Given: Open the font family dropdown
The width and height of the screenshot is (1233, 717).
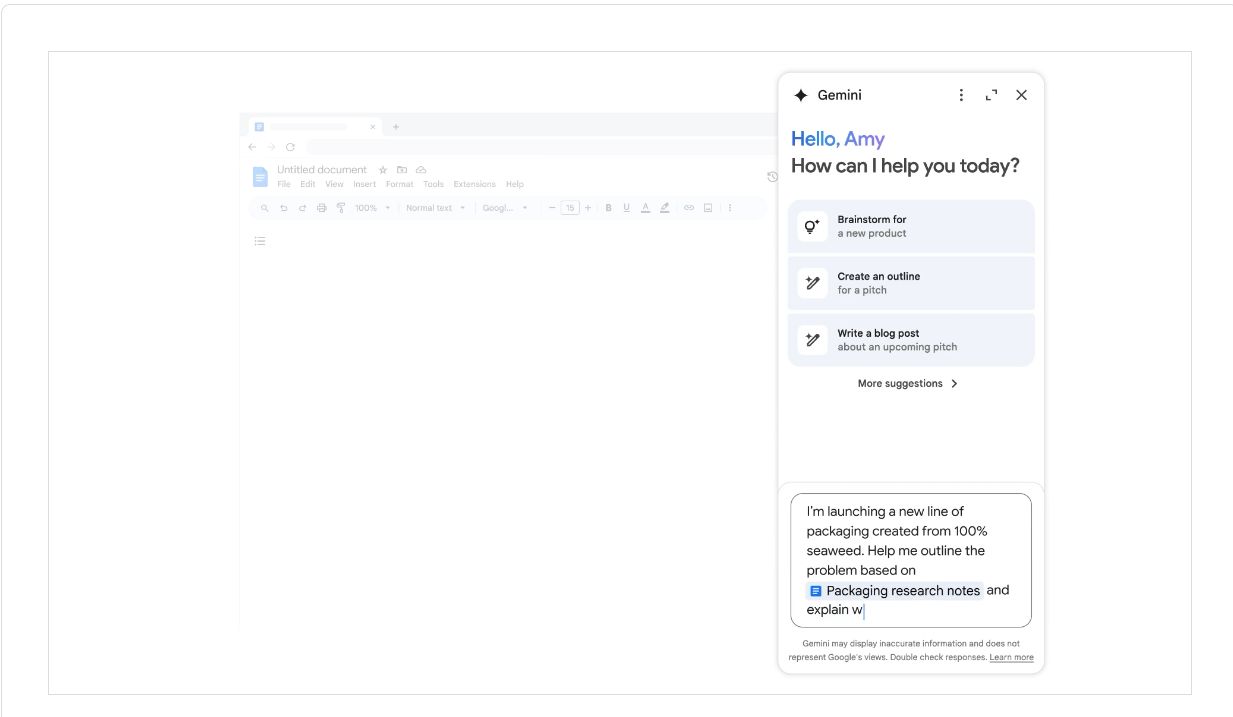Looking at the screenshot, I should click(505, 208).
